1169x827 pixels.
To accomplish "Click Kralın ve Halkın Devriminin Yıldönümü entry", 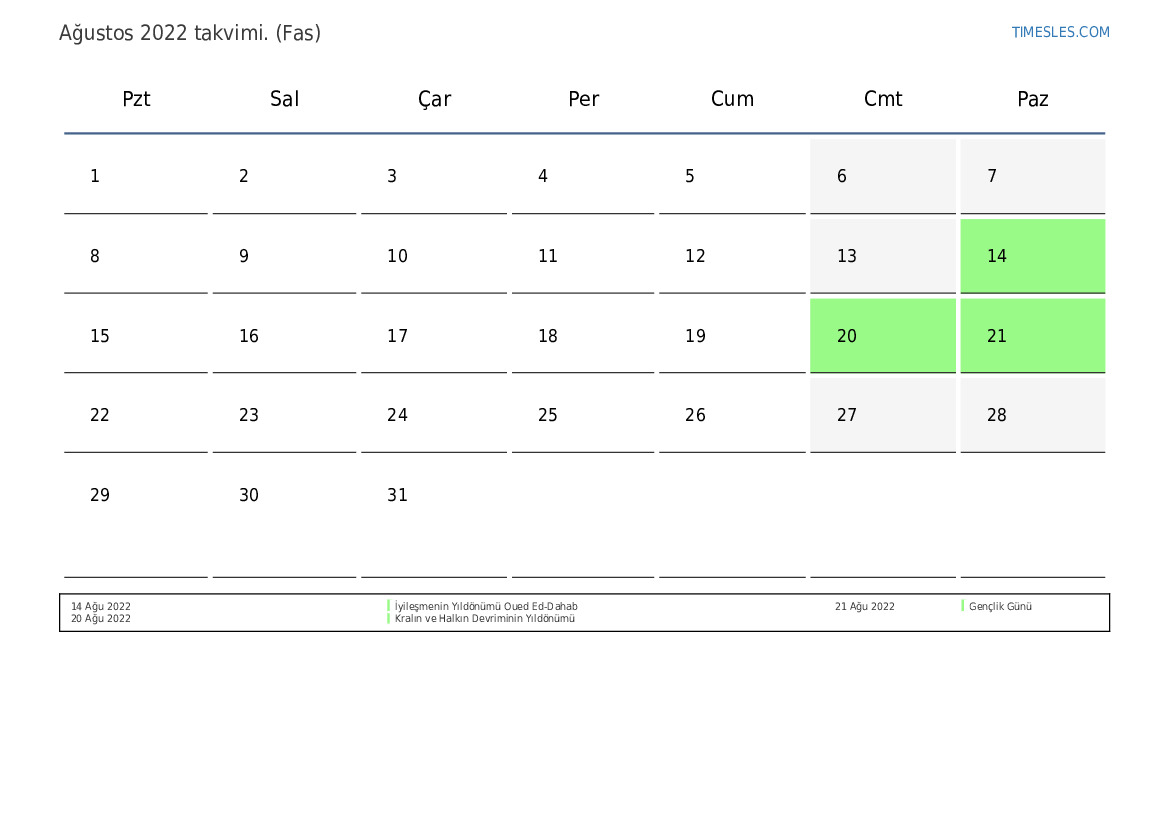I will (x=485, y=618).
